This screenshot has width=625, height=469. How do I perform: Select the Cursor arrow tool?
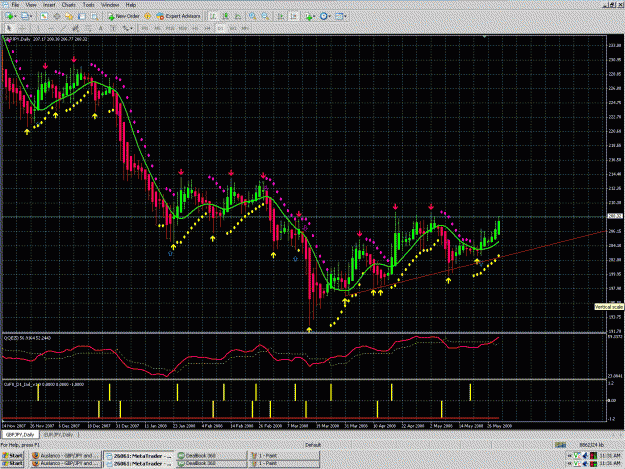[9, 28]
